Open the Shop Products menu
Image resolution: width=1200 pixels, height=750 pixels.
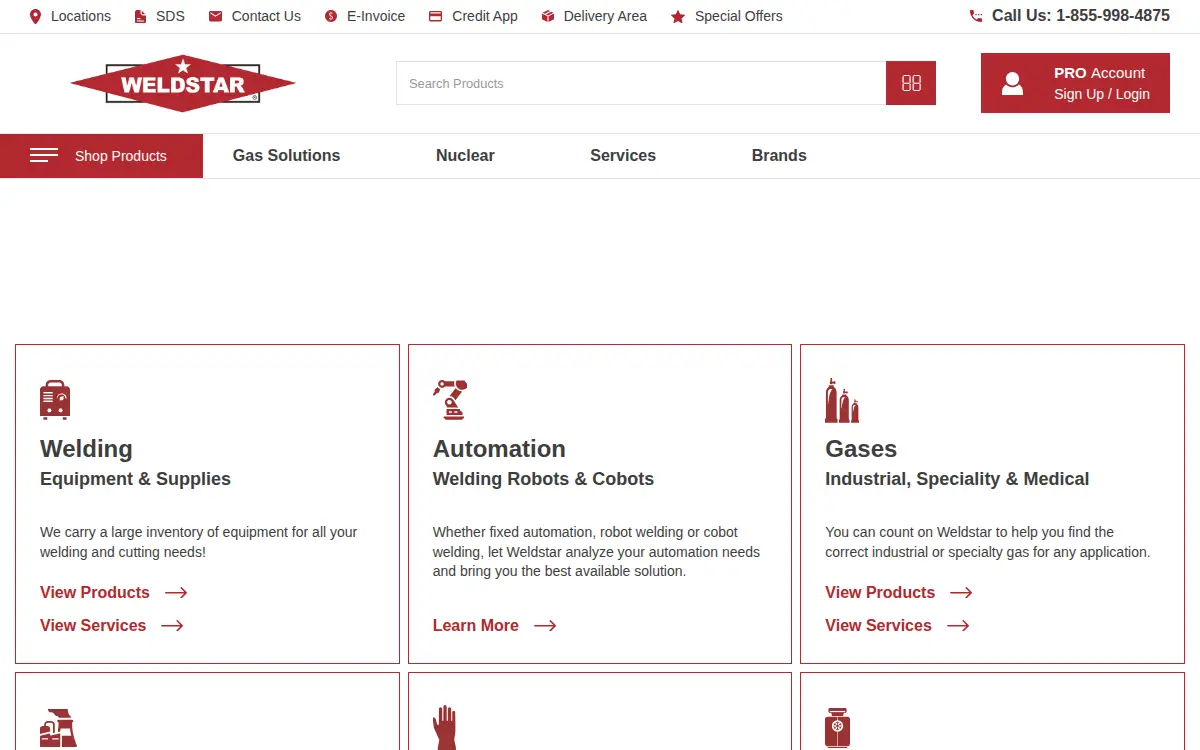pos(101,156)
